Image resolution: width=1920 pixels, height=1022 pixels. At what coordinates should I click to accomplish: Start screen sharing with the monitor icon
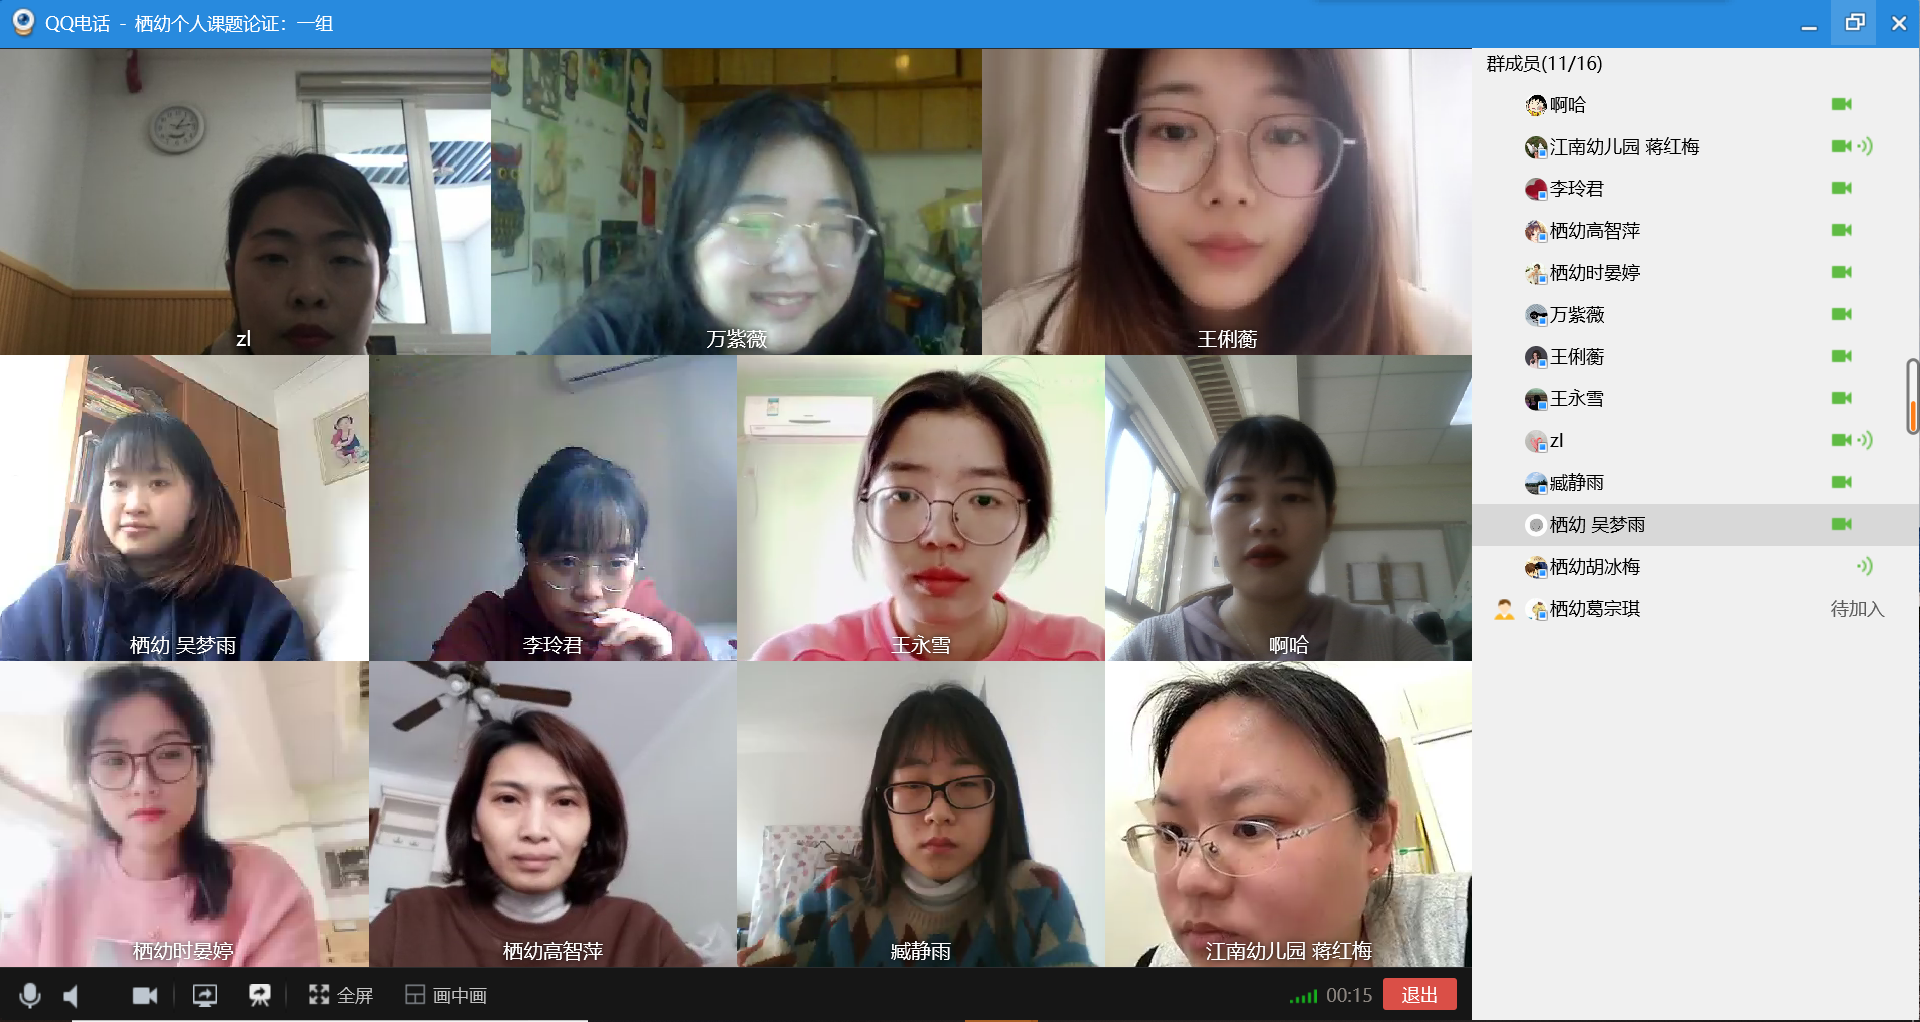(204, 995)
